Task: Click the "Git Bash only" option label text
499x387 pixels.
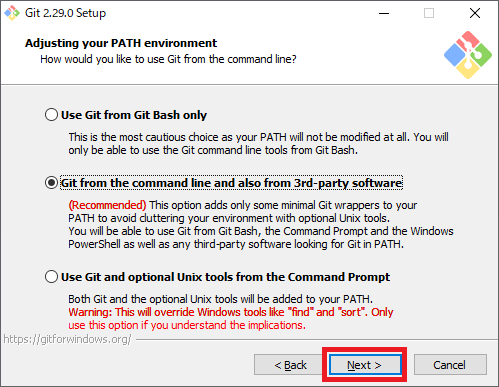Action: [x=134, y=115]
